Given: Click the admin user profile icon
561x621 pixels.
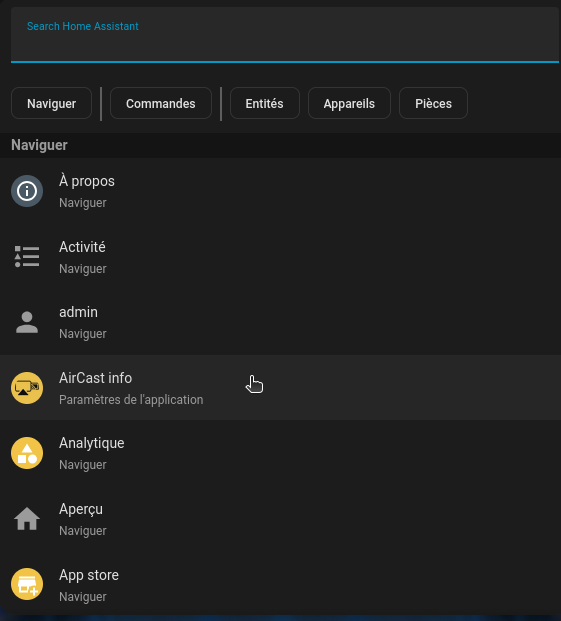Looking at the screenshot, I should [27, 322].
